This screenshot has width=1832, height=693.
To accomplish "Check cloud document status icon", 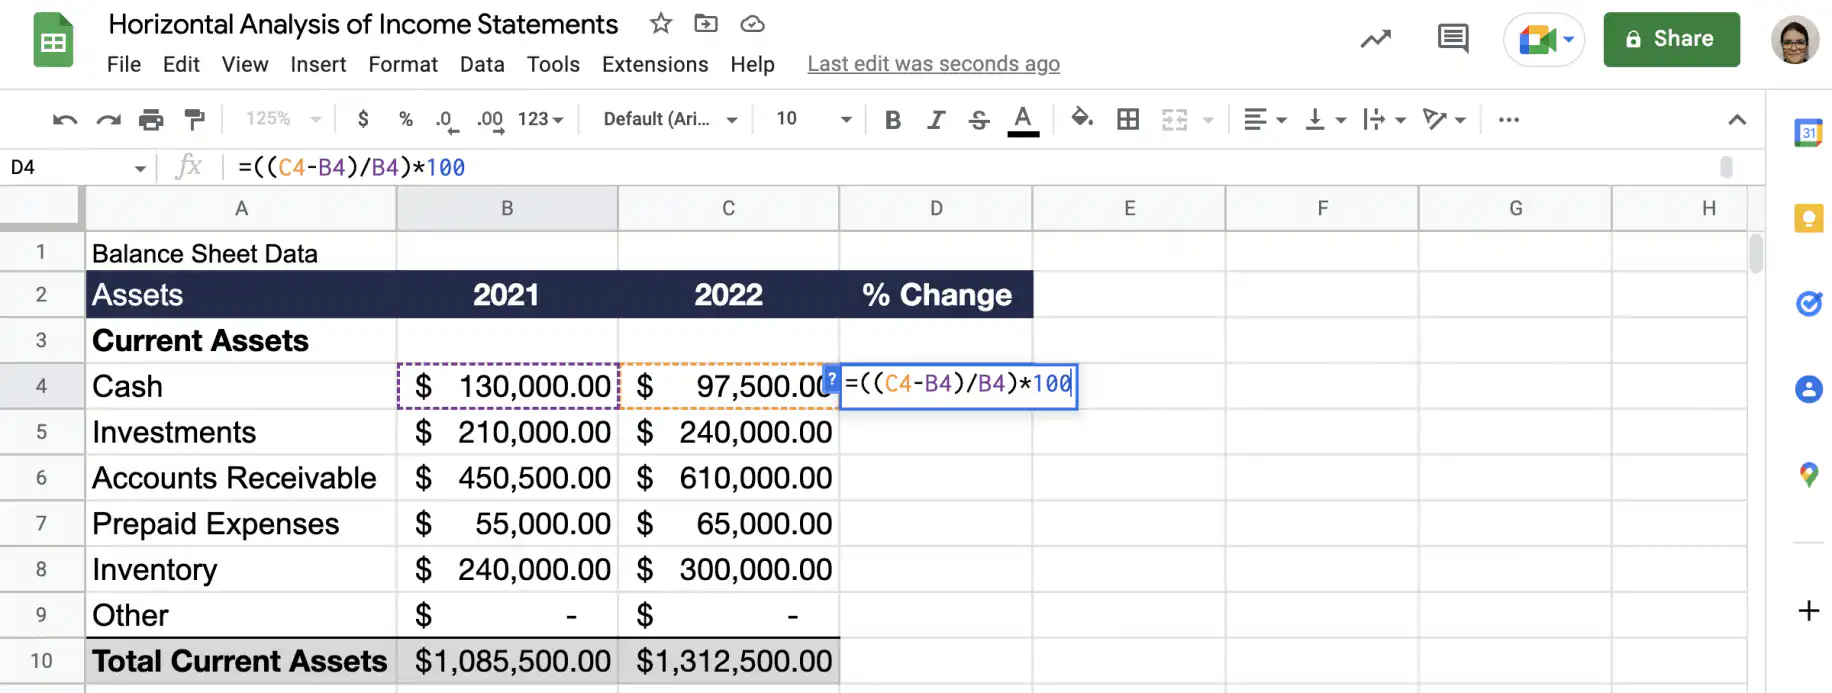I will [752, 23].
